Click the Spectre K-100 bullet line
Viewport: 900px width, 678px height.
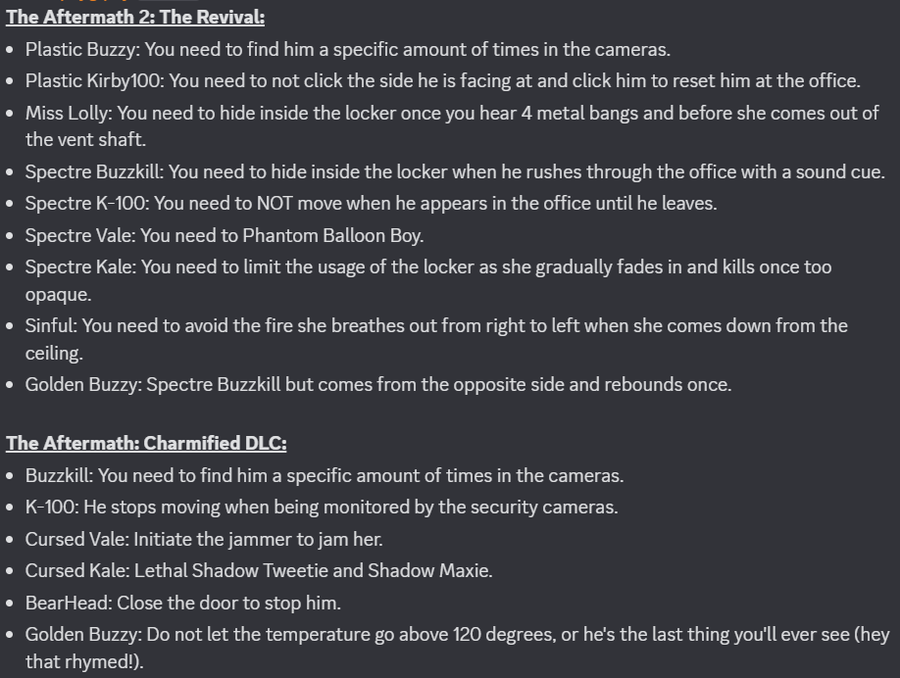click(x=371, y=204)
